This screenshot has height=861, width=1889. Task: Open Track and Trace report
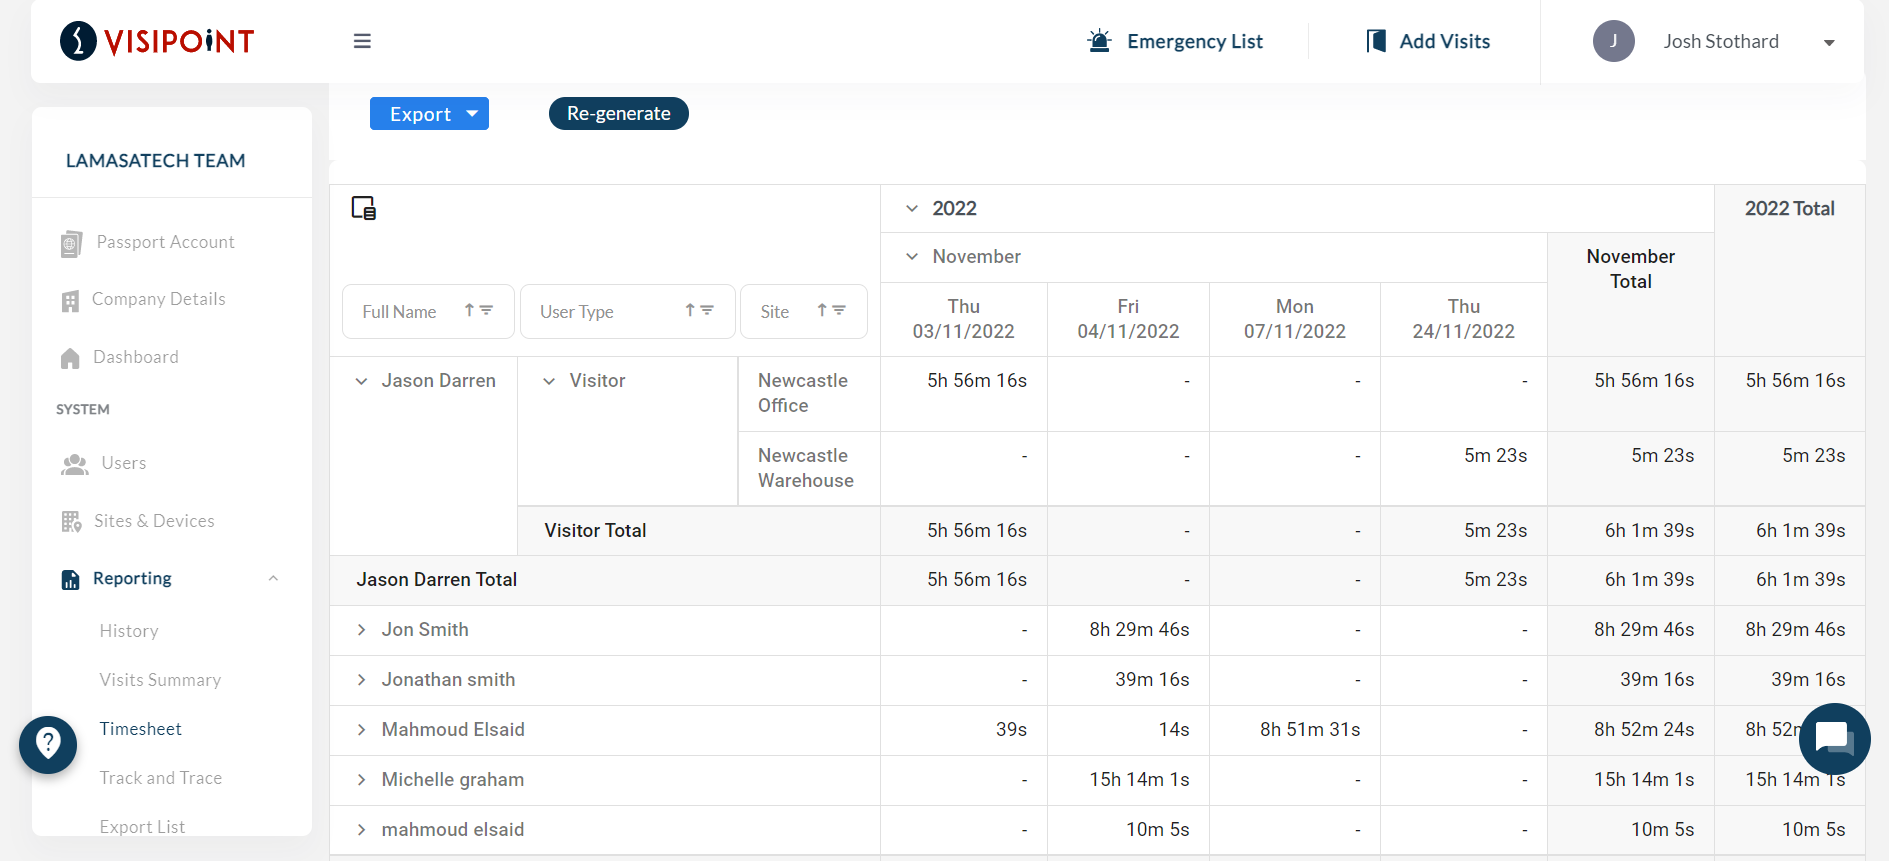(160, 778)
